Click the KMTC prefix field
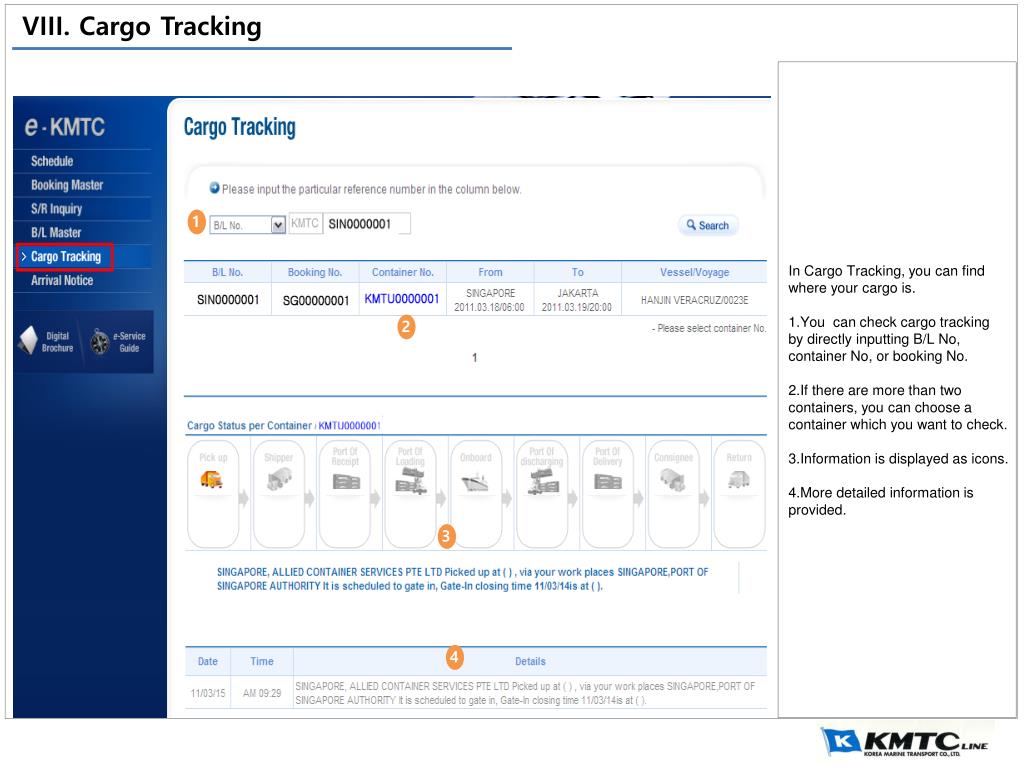This screenshot has height=768, width=1024. (304, 223)
